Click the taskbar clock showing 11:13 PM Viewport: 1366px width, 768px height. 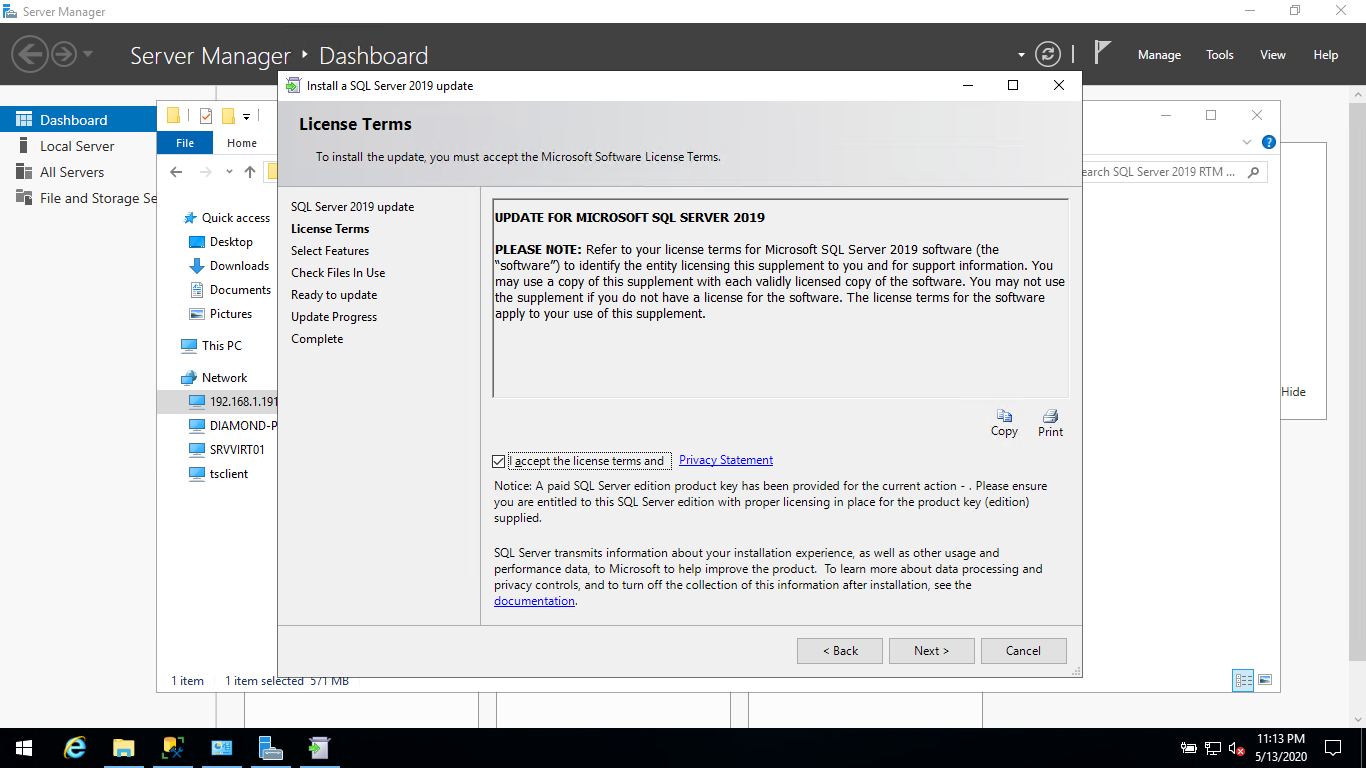[x=1282, y=748]
